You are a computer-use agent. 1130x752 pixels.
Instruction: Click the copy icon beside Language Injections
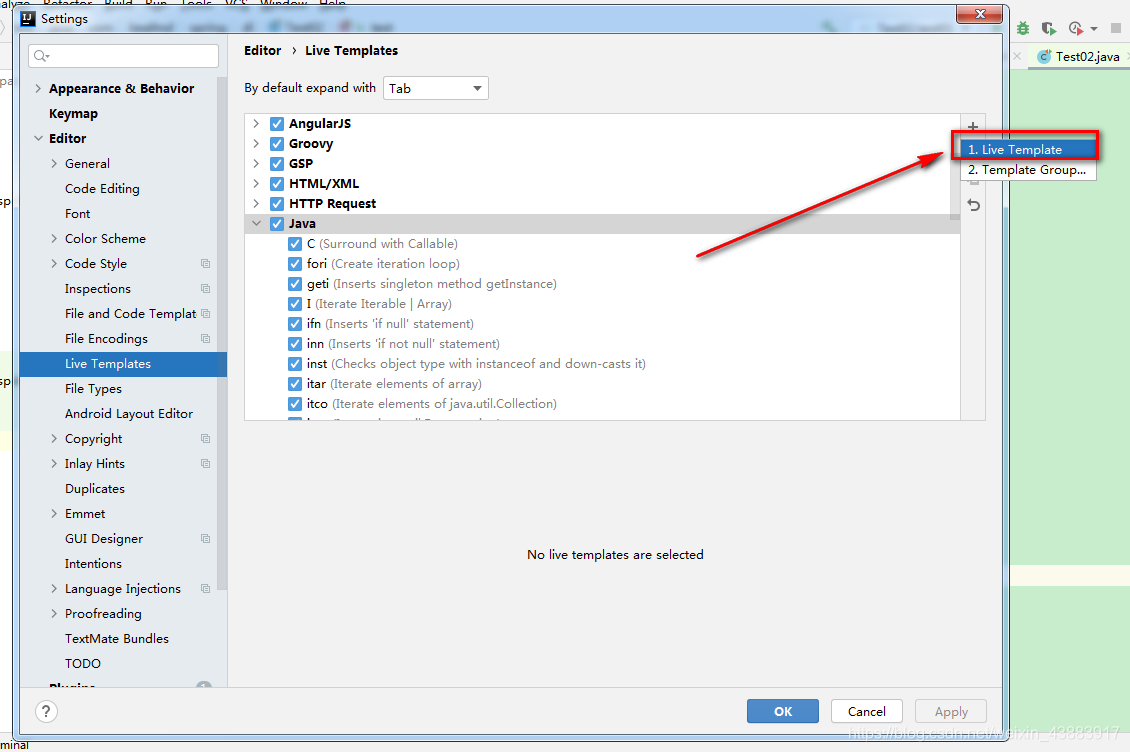tap(205, 588)
